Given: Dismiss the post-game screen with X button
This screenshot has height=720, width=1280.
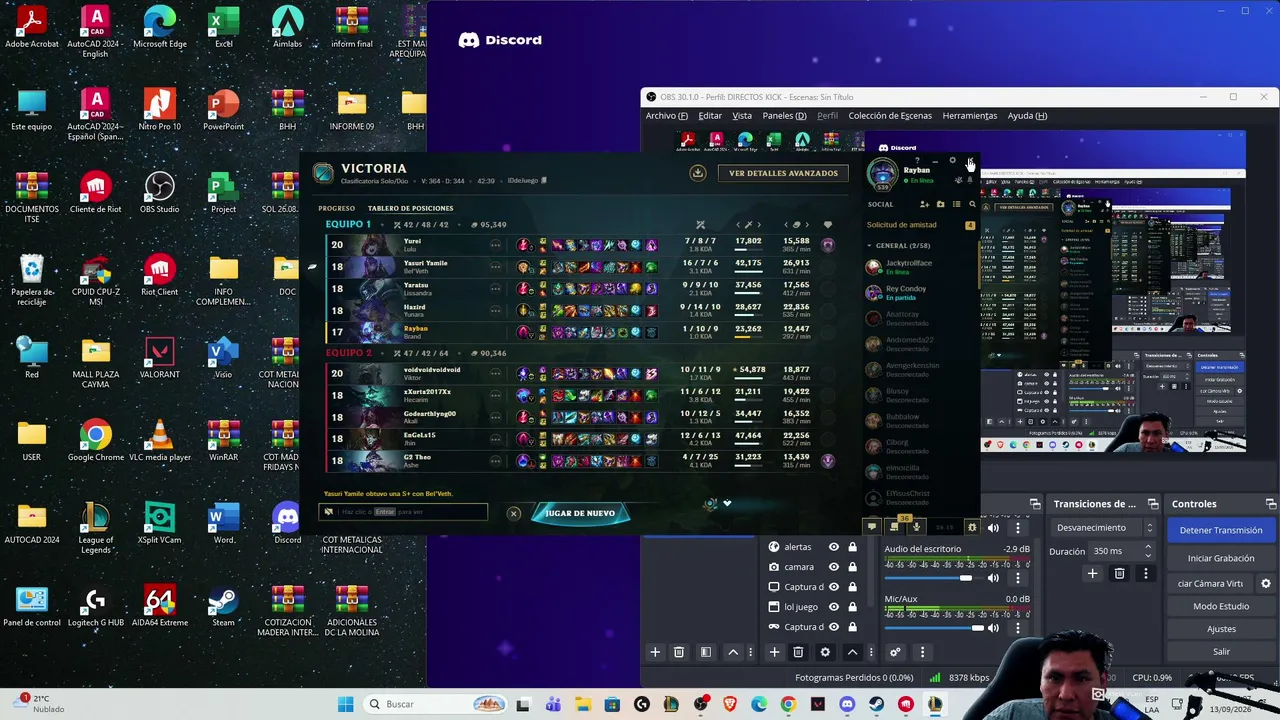Looking at the screenshot, I should 513,513.
